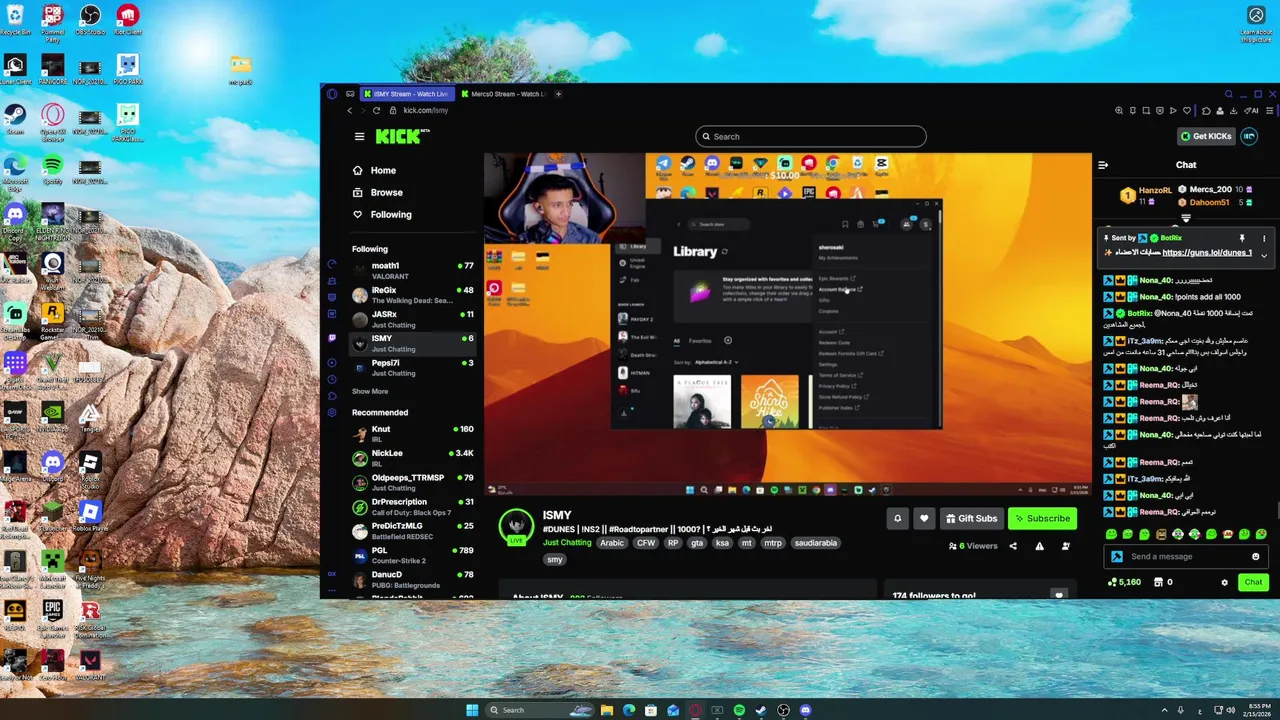The image size is (1280, 720).
Task: Share the ISMY stream
Action: (x=1013, y=546)
